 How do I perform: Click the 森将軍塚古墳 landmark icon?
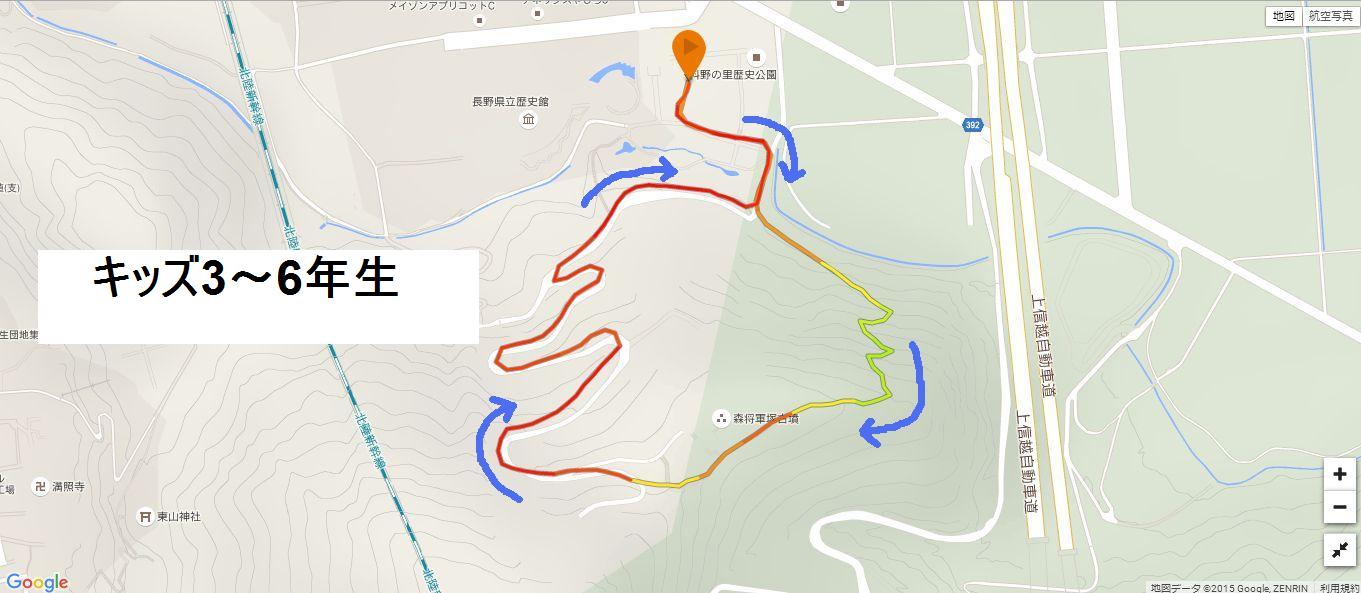[x=720, y=418]
